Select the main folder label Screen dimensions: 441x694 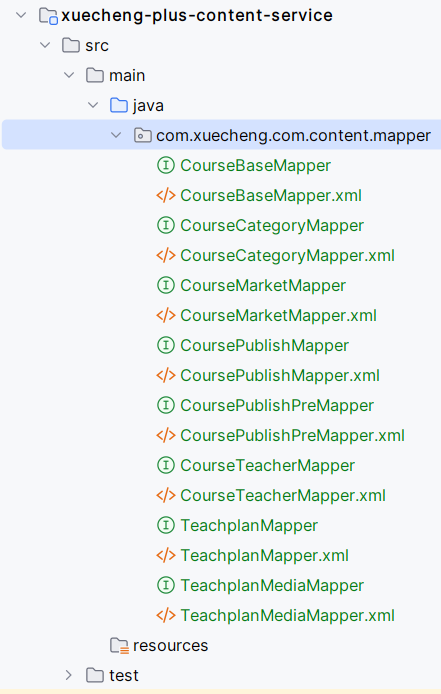point(127,76)
